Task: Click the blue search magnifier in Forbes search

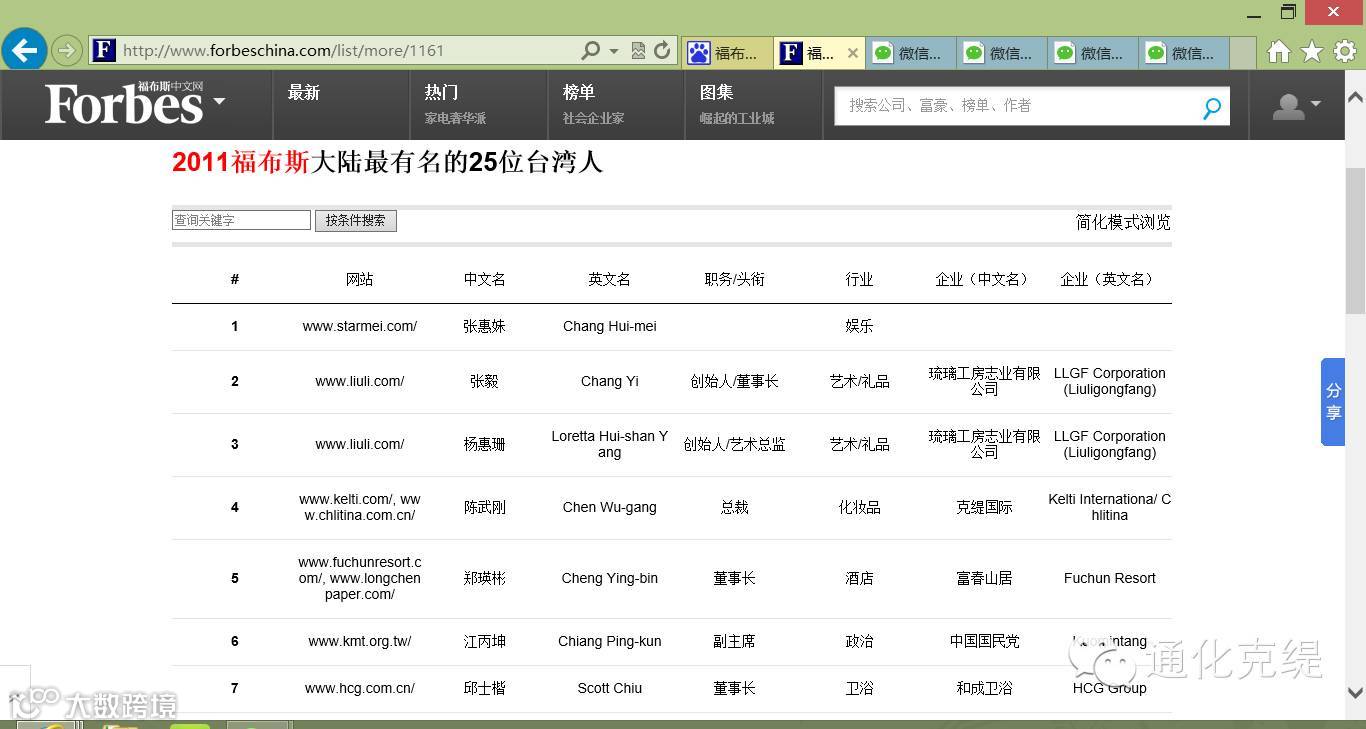Action: [1212, 107]
